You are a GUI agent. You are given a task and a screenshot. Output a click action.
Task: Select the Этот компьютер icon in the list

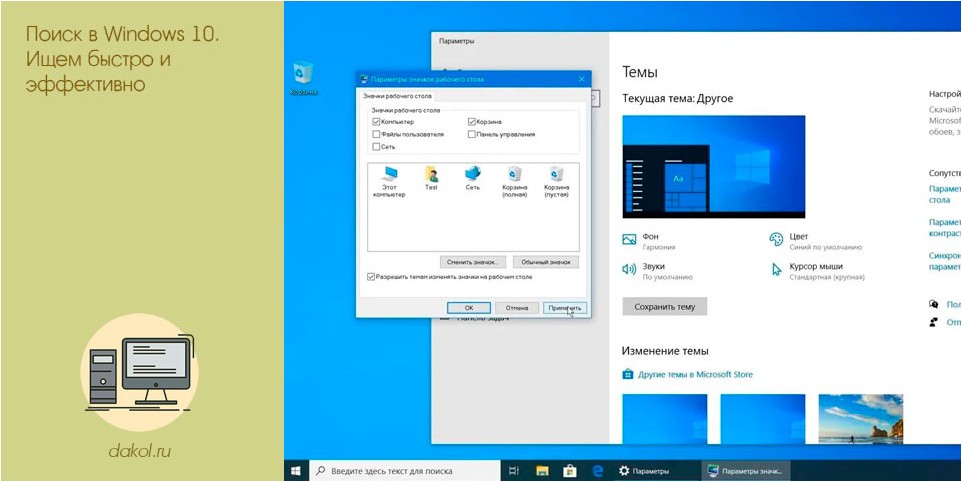tap(390, 182)
